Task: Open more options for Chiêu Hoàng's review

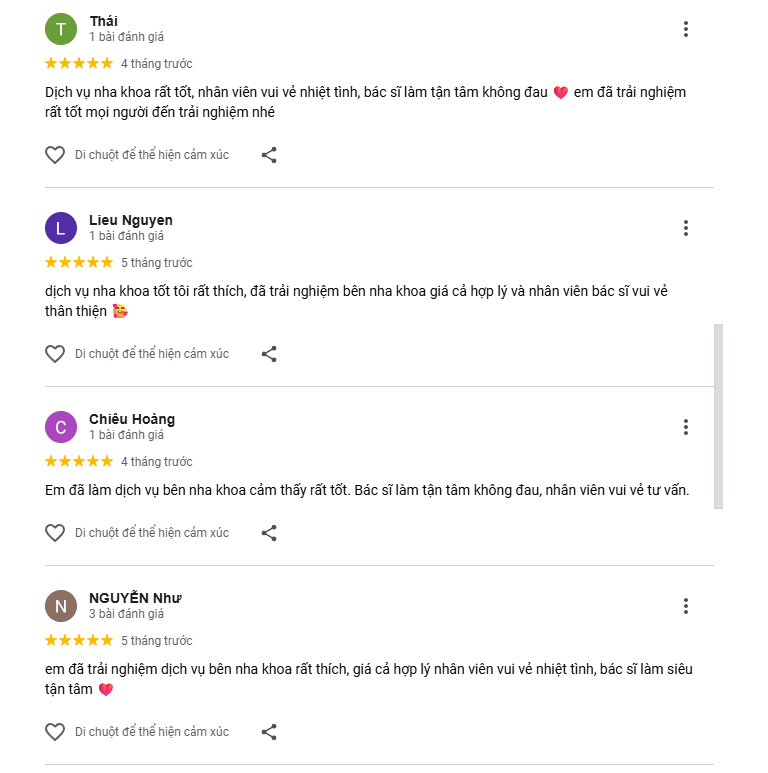Action: tap(686, 427)
